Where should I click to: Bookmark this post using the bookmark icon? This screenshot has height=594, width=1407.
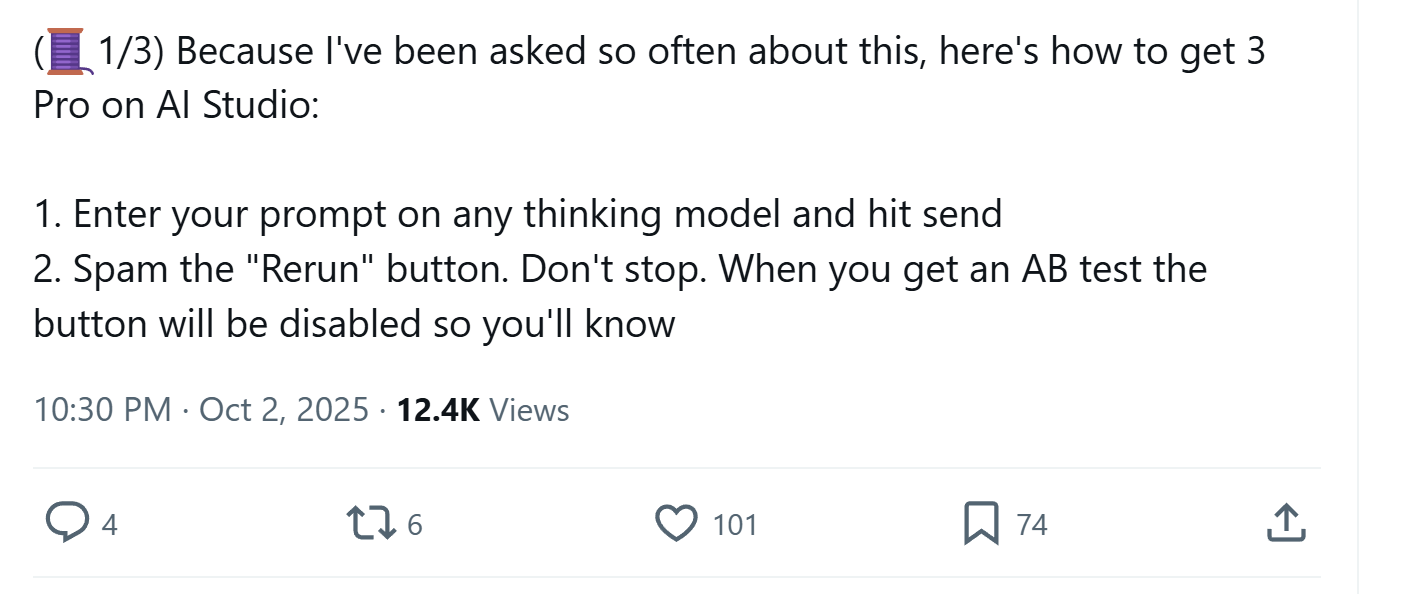coord(980,523)
